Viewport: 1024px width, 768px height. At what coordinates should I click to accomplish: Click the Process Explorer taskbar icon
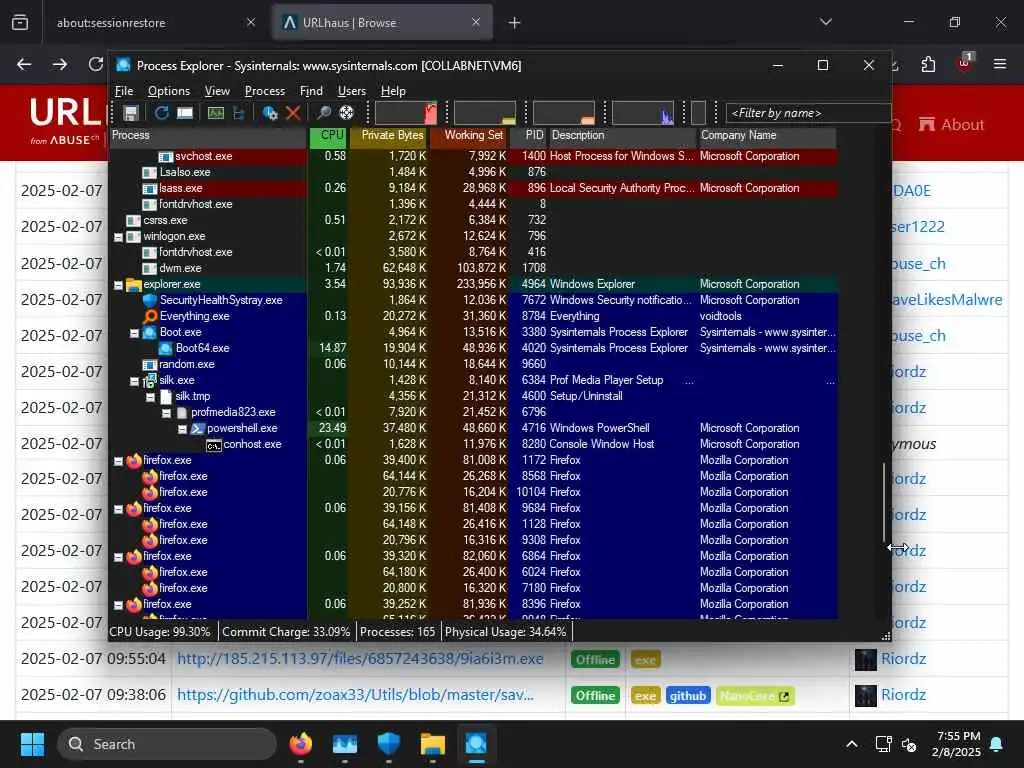click(x=476, y=744)
